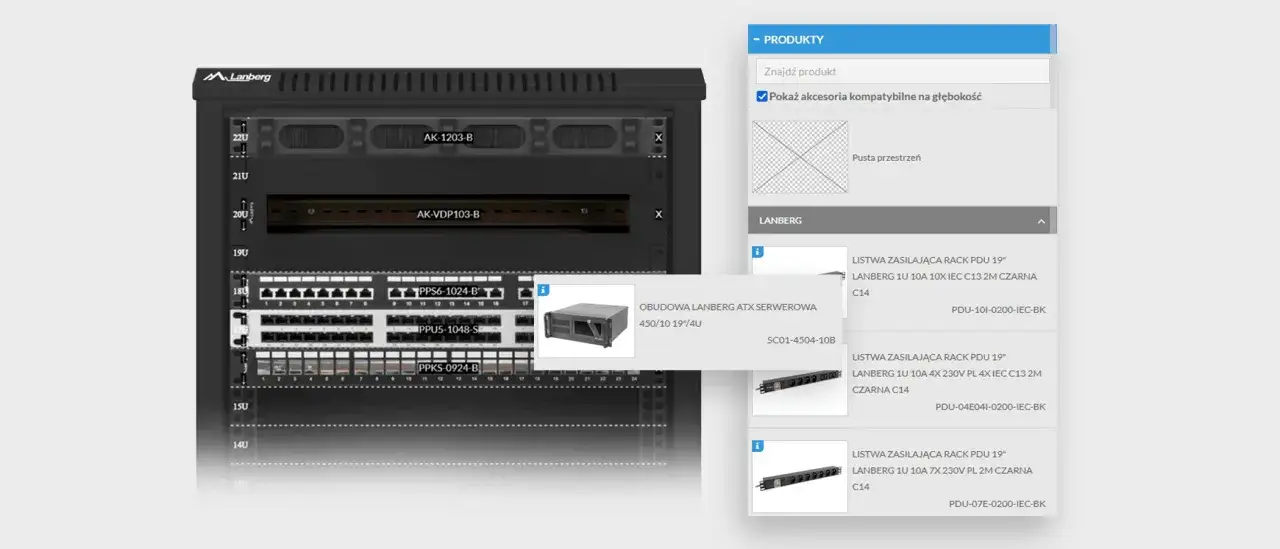Remove the AK-VDP103-B panel with its X
Screen dimensions: 1280x549
pyautogui.click(x=658, y=214)
